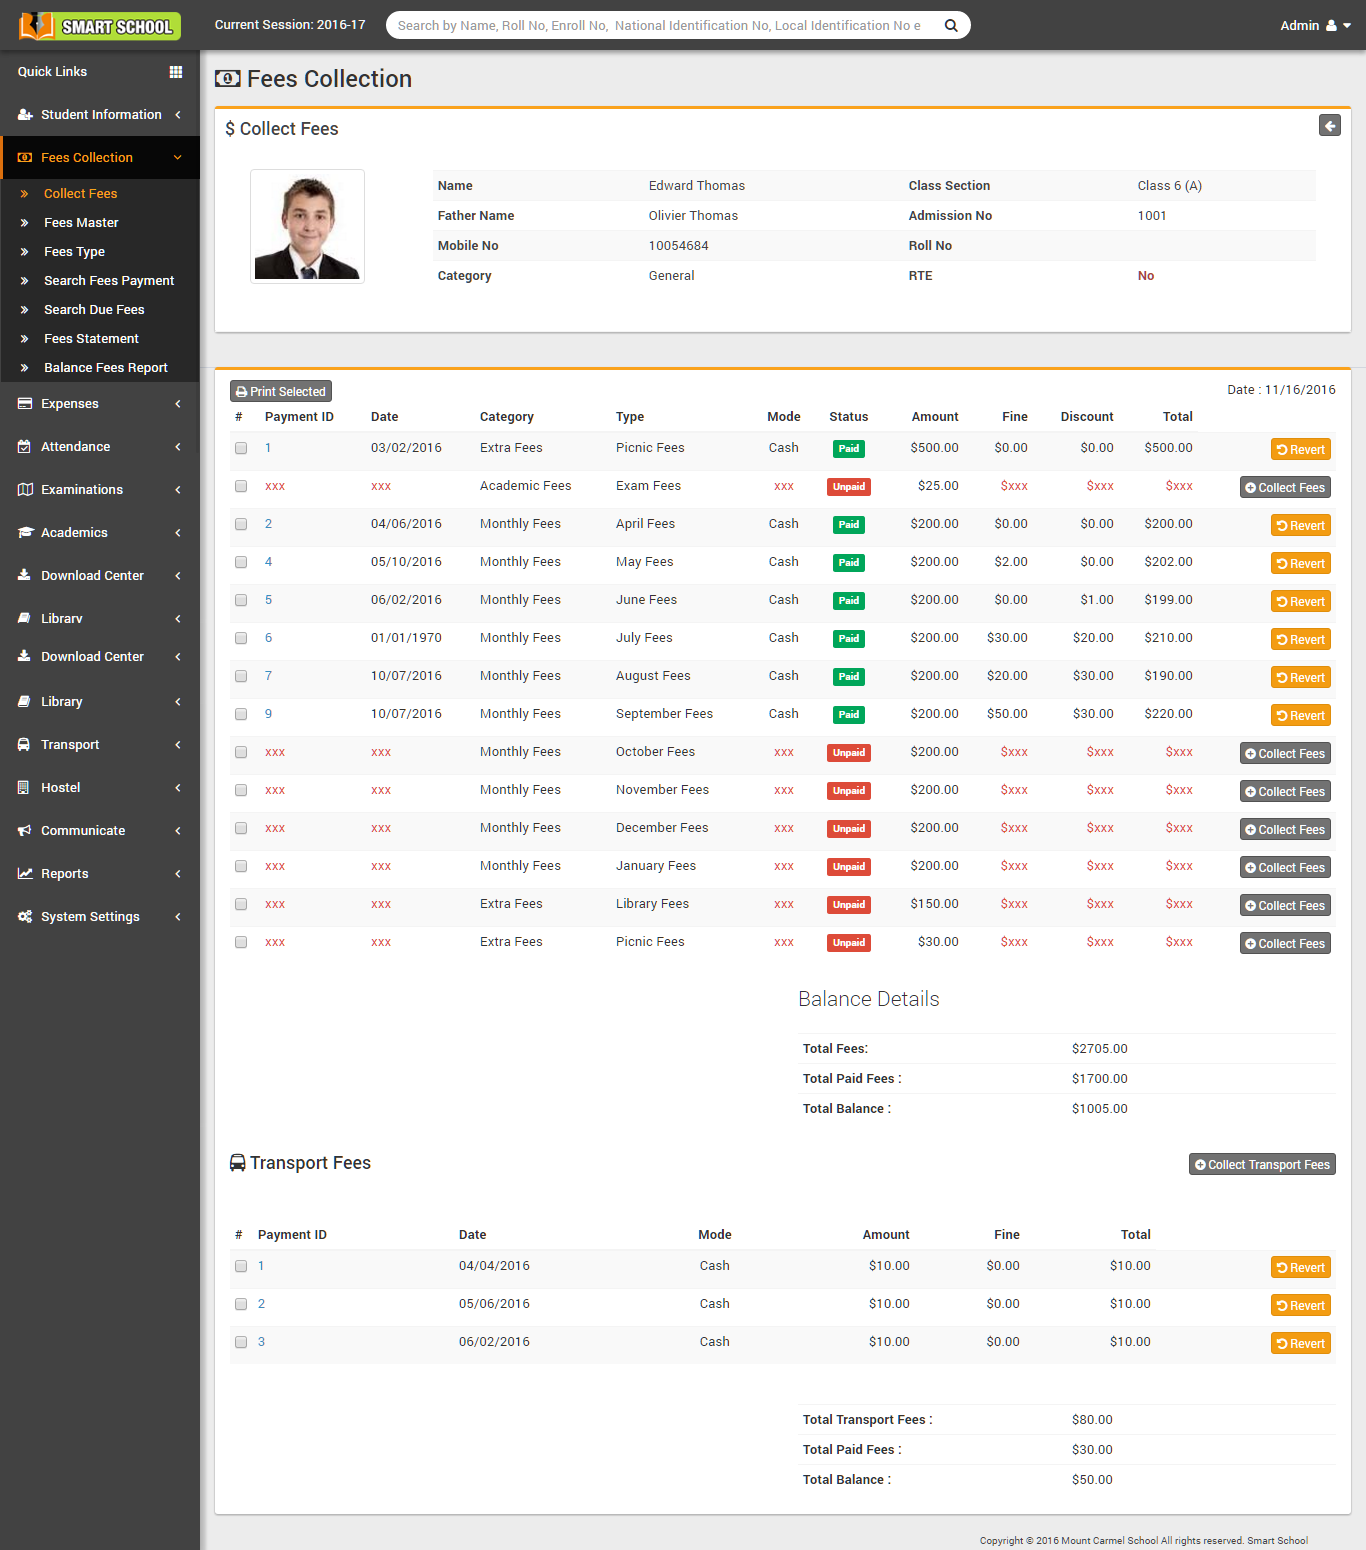Viewport: 1366px width, 1550px height.
Task: Expand the Expenses sidebar section
Action: (70, 403)
